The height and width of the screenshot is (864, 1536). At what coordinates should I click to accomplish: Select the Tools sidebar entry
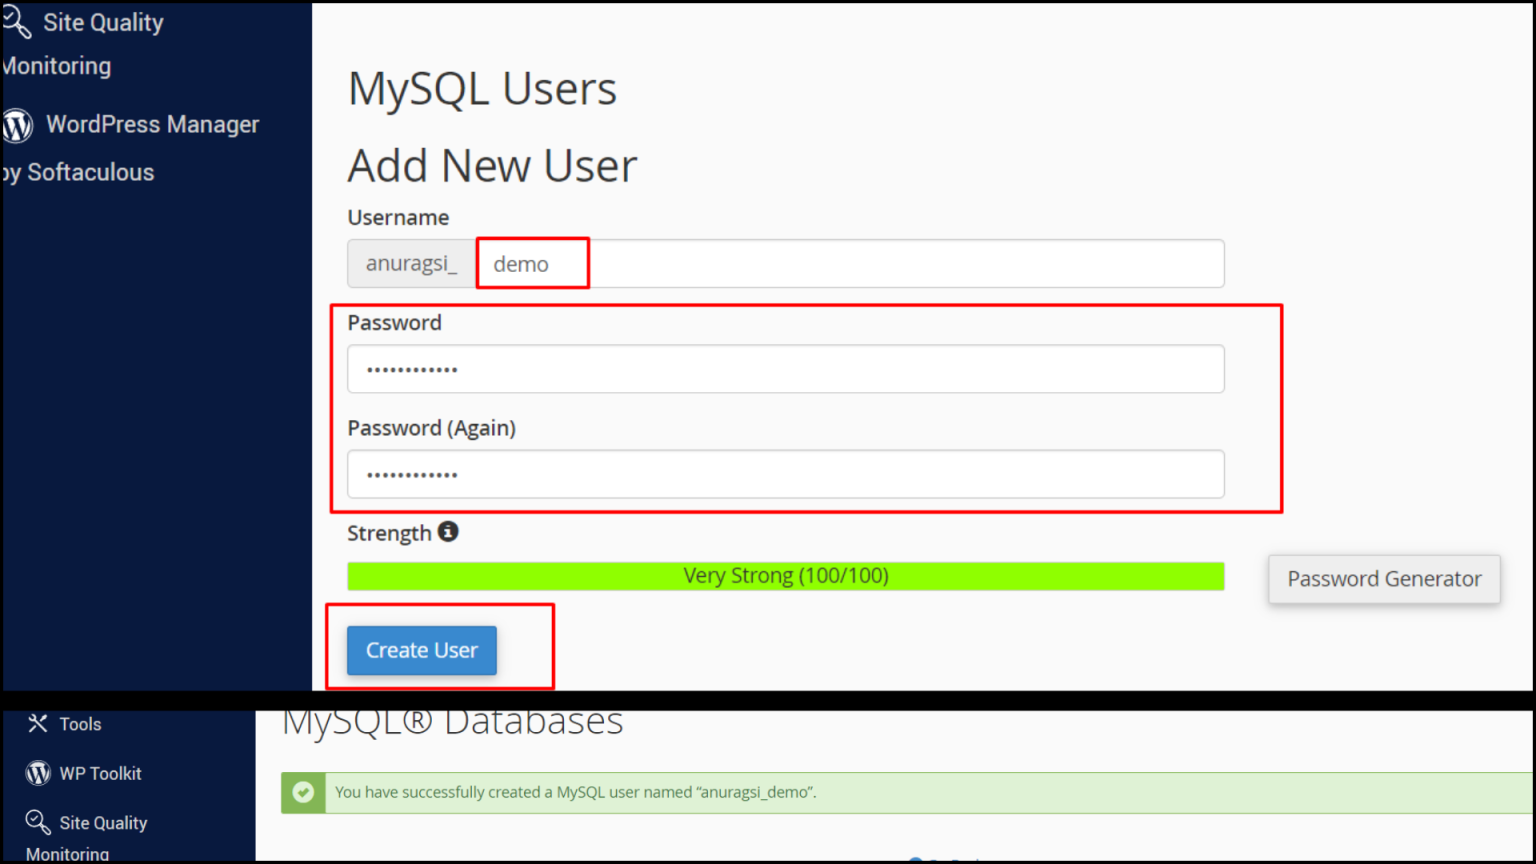[80, 723]
